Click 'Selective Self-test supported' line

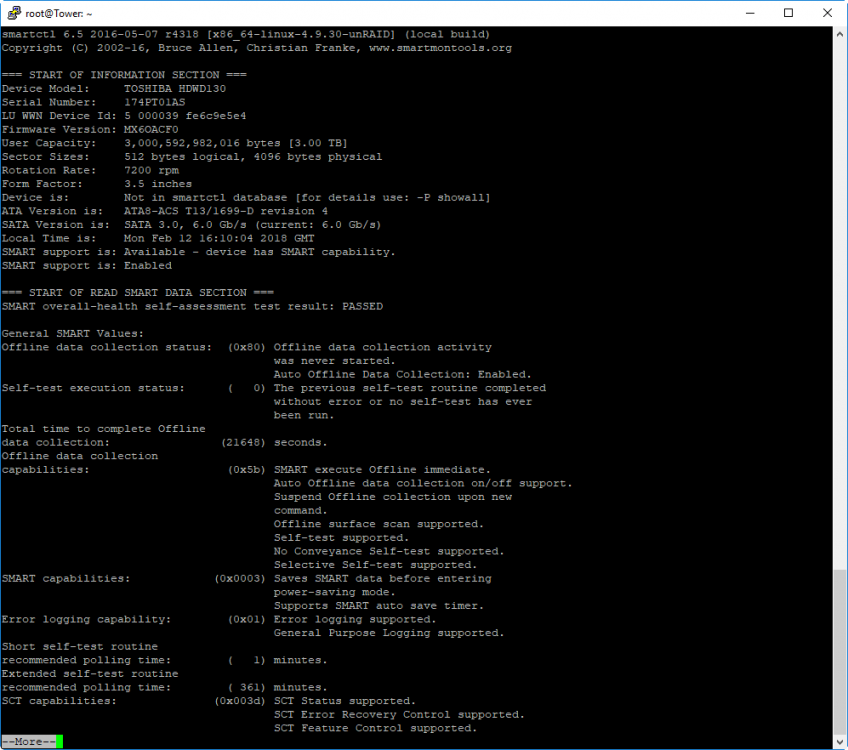point(375,565)
